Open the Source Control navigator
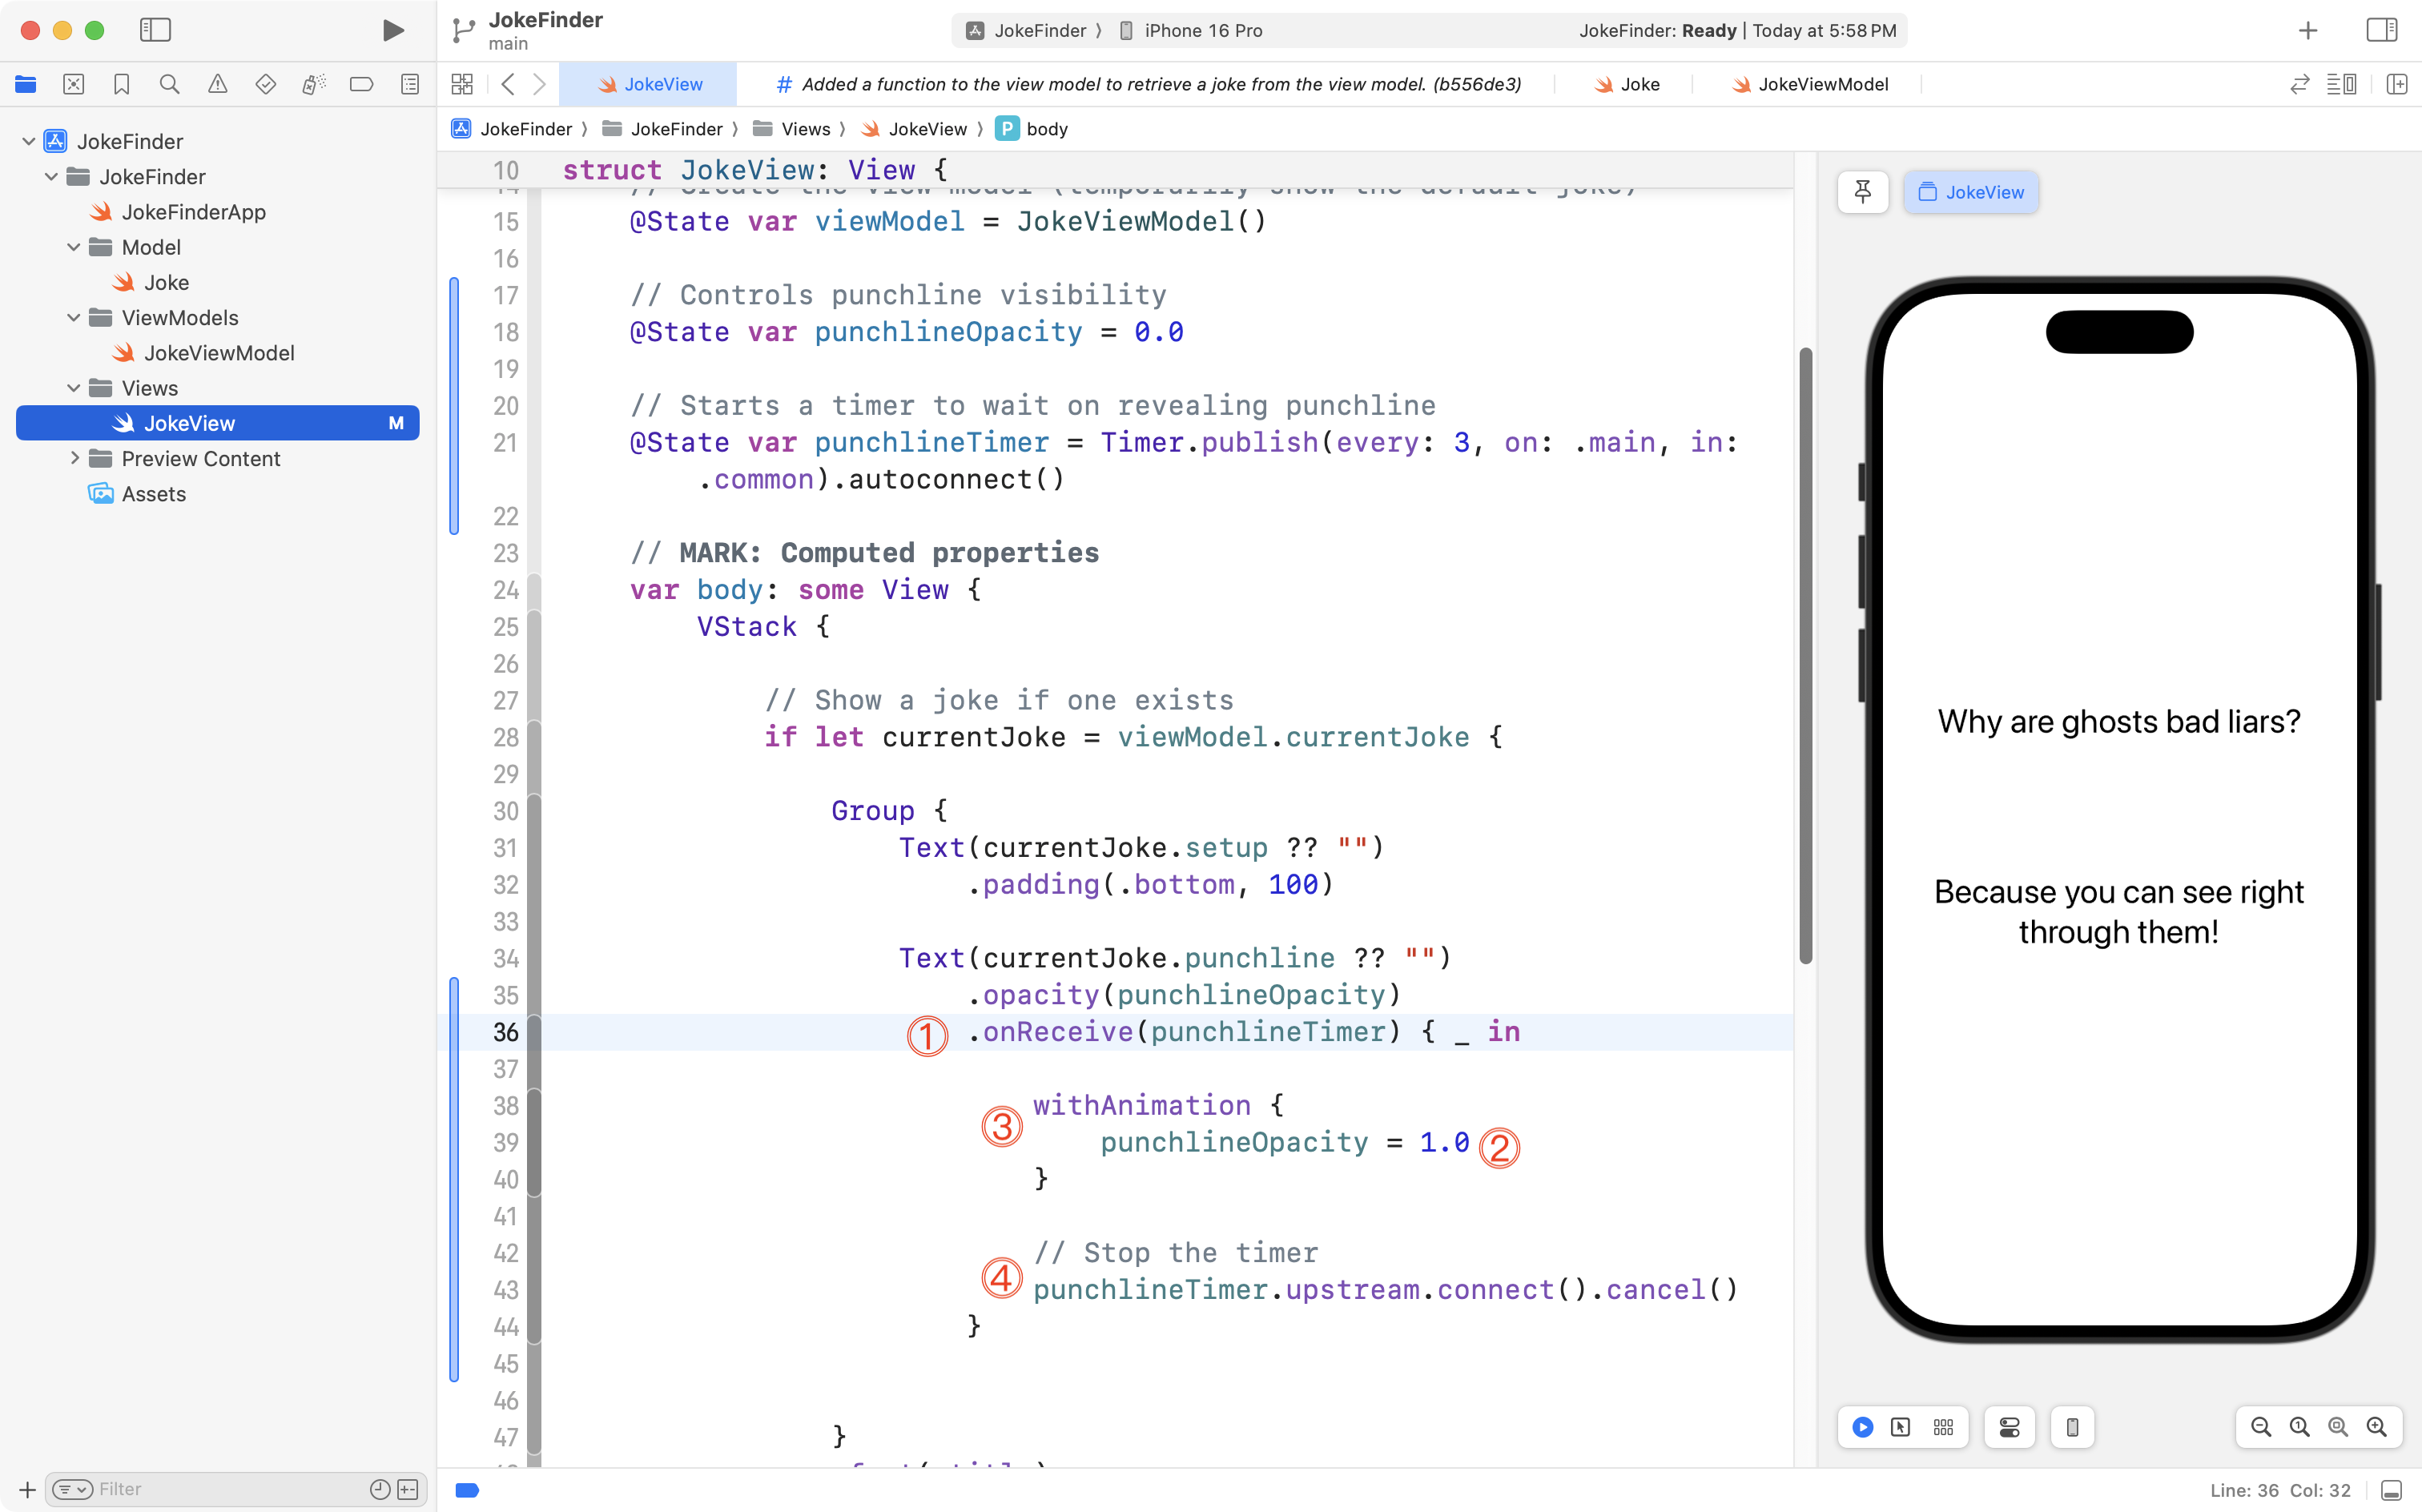This screenshot has width=2422, height=1512. tap(73, 84)
